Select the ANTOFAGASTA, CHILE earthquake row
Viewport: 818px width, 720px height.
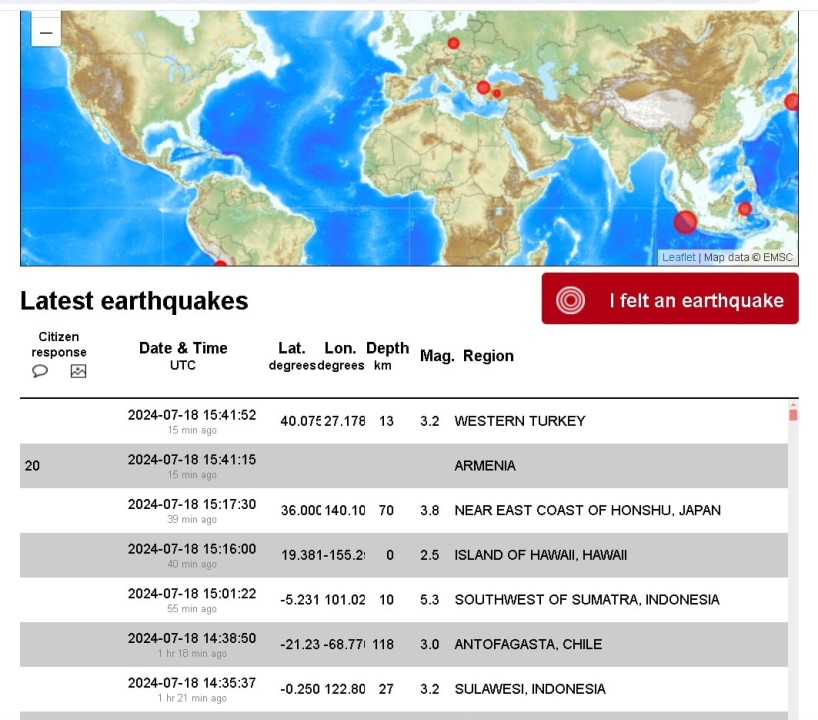click(x=528, y=644)
